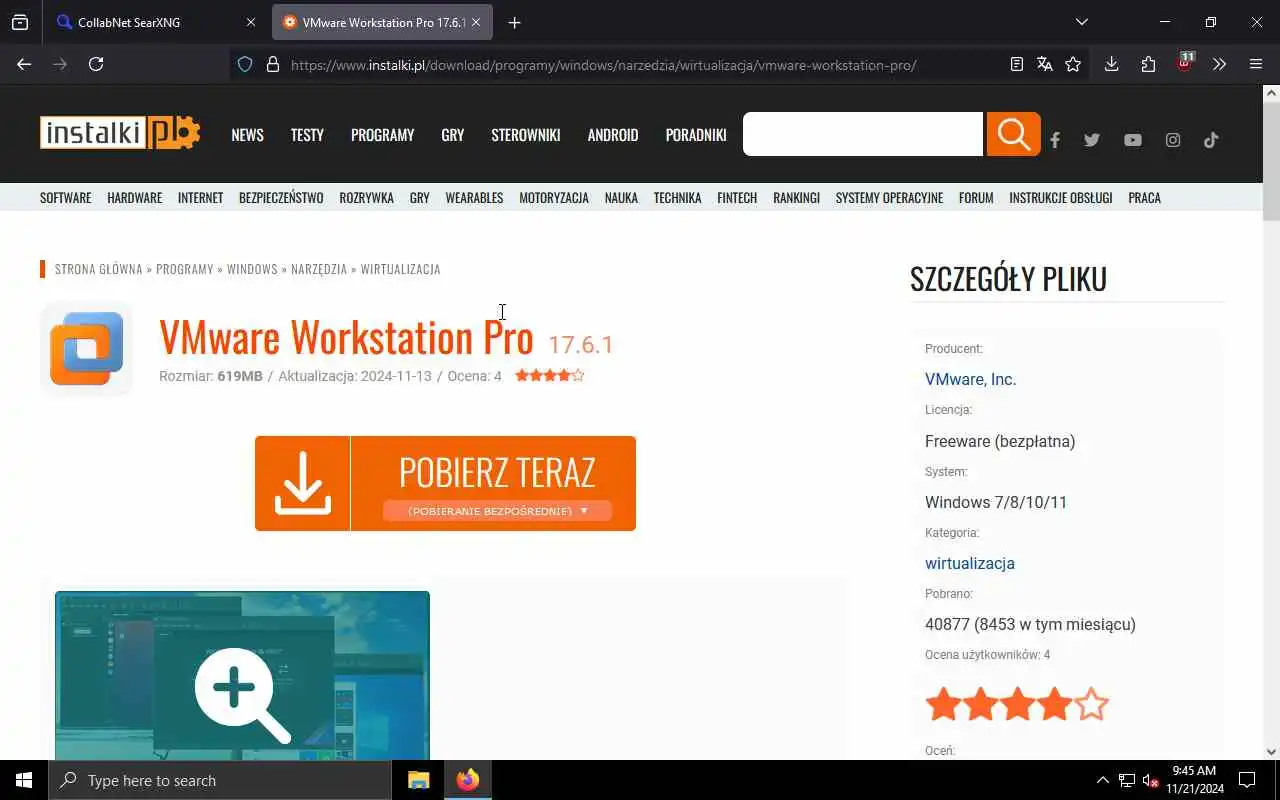Open File Explorer from the taskbar
The image size is (1280, 800).
click(418, 780)
